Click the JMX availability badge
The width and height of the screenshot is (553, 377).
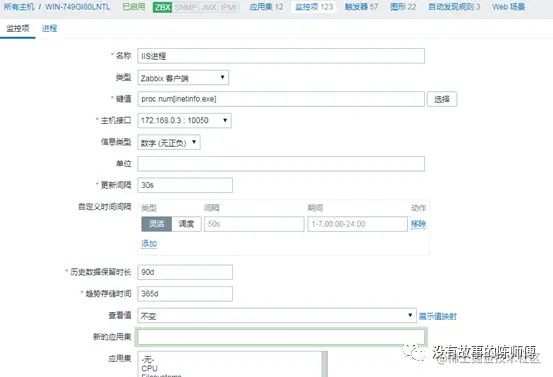[208, 7]
